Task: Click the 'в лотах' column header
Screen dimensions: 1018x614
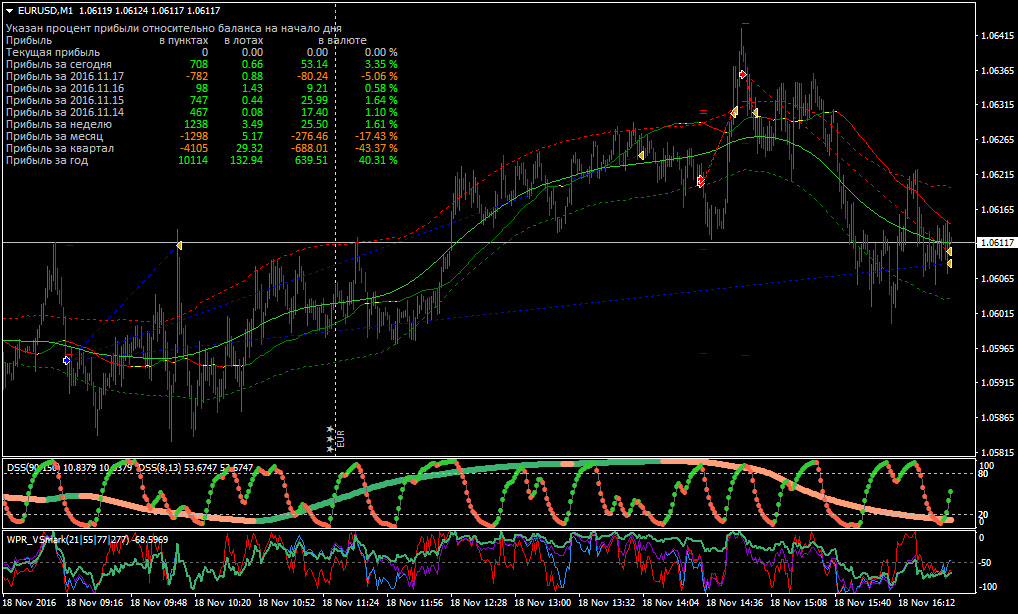Action: (x=243, y=40)
